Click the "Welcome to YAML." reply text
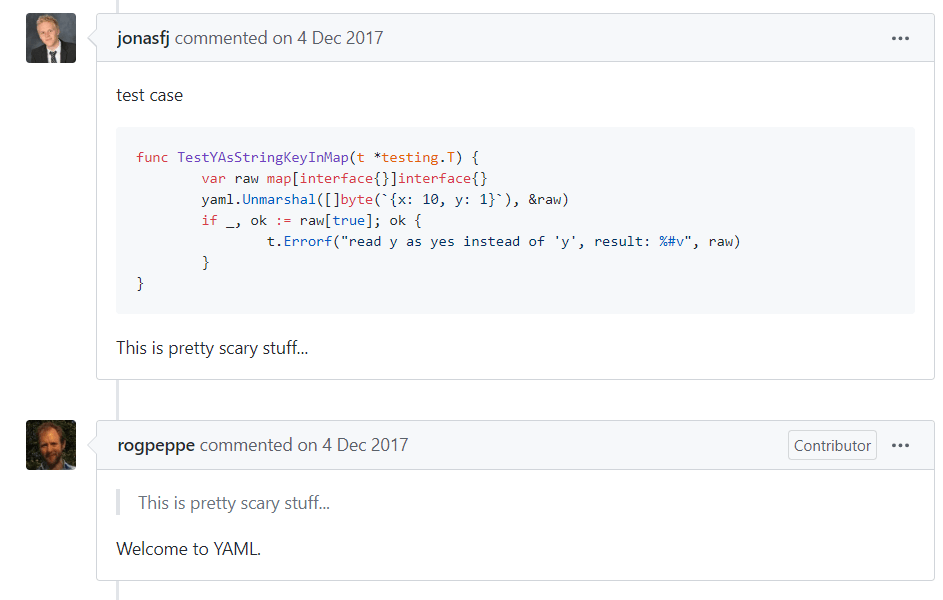 tap(188, 548)
